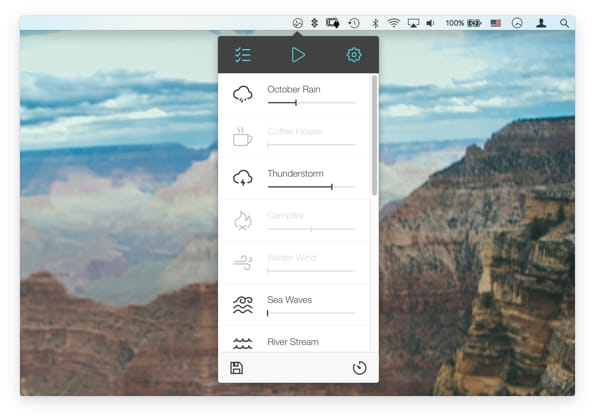
Task: Open Spotlight search in menu bar
Action: pyautogui.click(x=564, y=23)
